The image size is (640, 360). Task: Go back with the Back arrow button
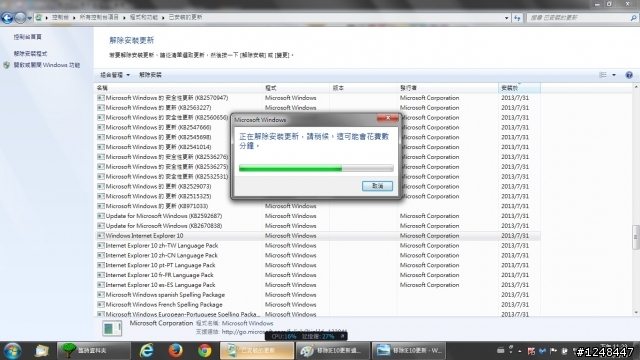click(7, 18)
